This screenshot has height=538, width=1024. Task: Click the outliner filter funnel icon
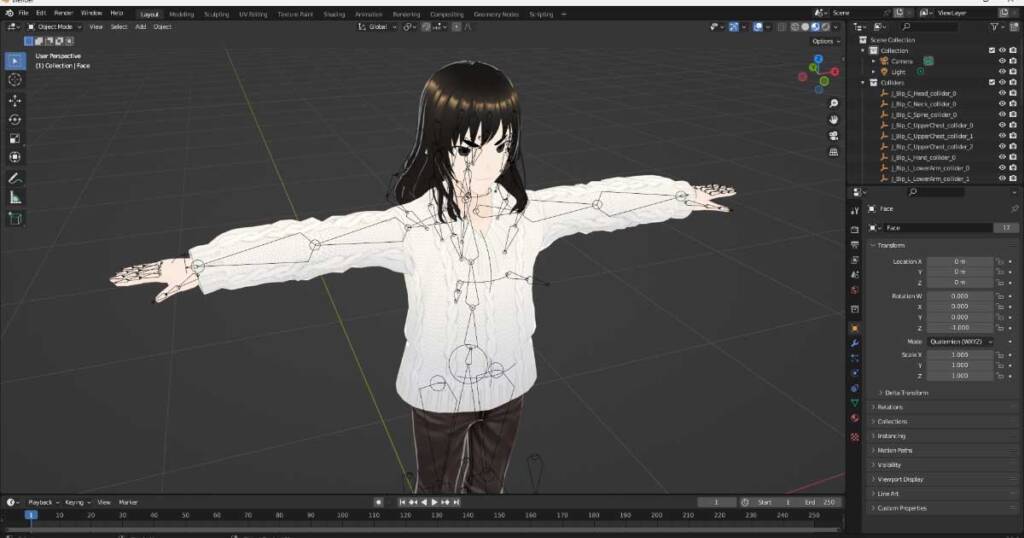pos(994,27)
